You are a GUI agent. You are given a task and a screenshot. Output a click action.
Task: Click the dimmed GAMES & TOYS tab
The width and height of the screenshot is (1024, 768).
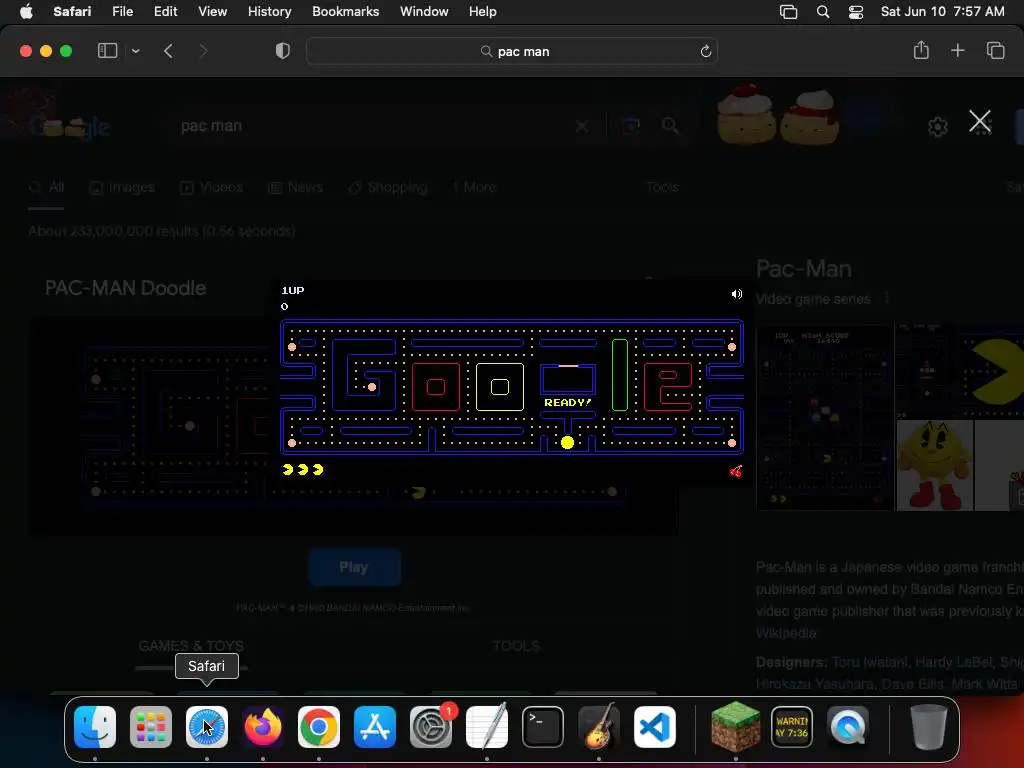(191, 646)
